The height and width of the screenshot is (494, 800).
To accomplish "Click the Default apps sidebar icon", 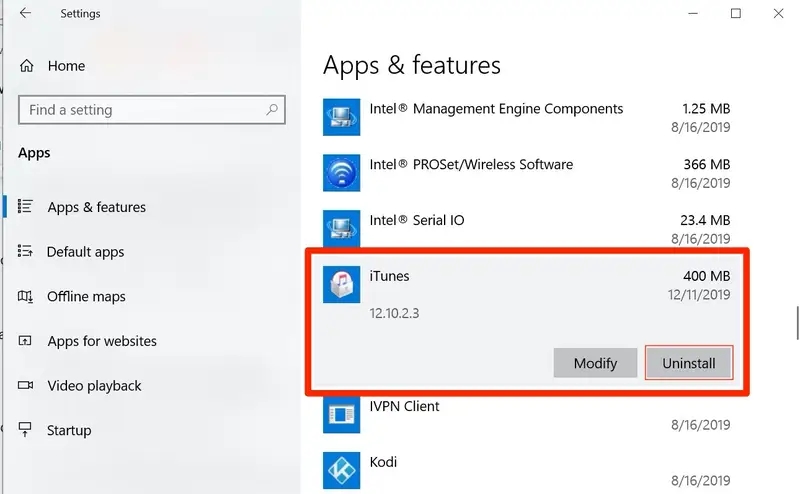I will (25, 251).
